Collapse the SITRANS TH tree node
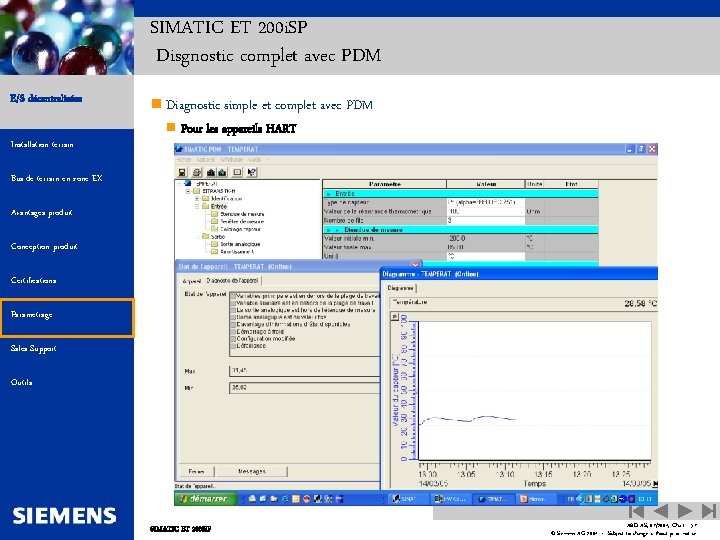 click(x=188, y=191)
